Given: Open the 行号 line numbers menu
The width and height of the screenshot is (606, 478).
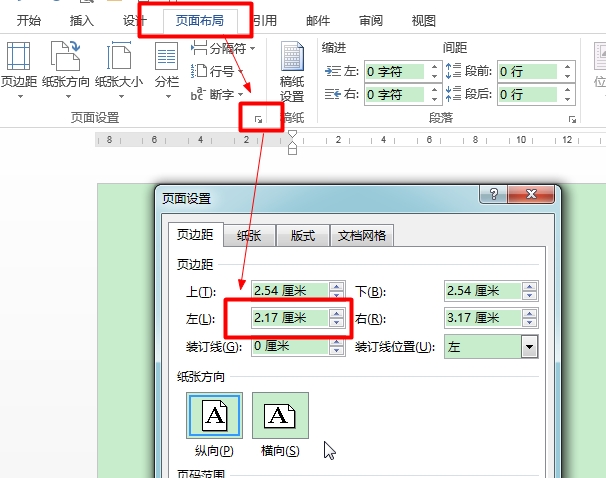Looking at the screenshot, I should tap(217, 71).
